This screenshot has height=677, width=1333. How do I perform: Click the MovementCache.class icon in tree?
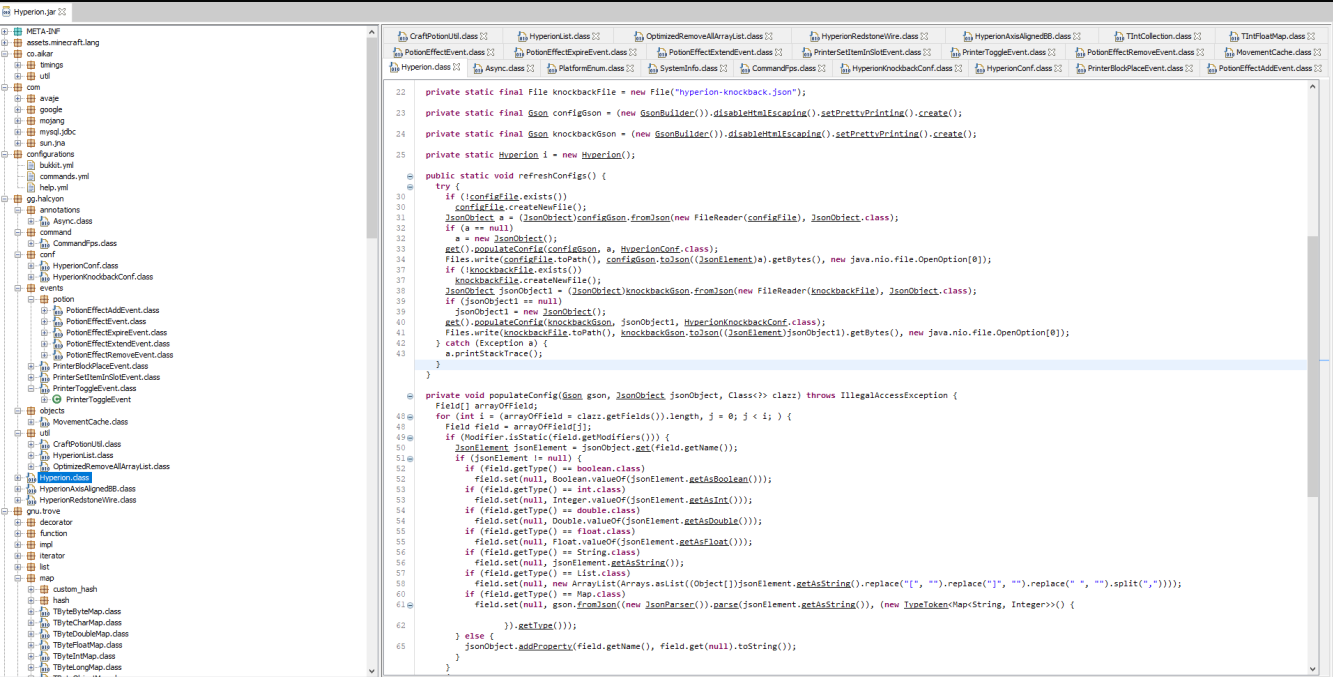coord(45,422)
